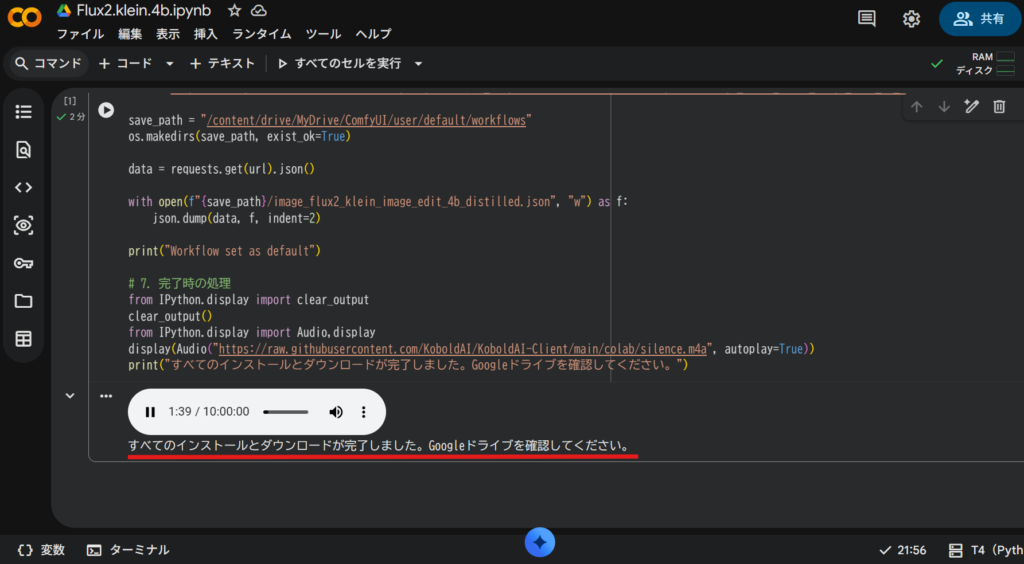Open the table of contents sidebar icon
Screen dimensions: 1024x564
(23, 112)
